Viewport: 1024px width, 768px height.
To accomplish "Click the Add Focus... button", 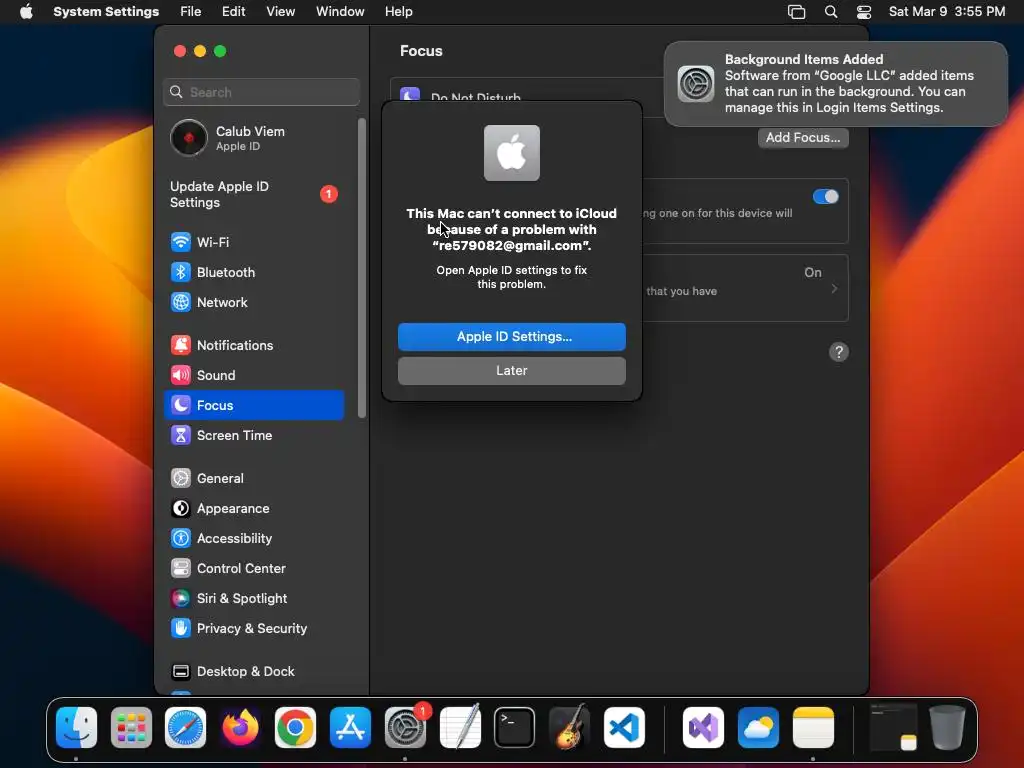I will tap(803, 138).
